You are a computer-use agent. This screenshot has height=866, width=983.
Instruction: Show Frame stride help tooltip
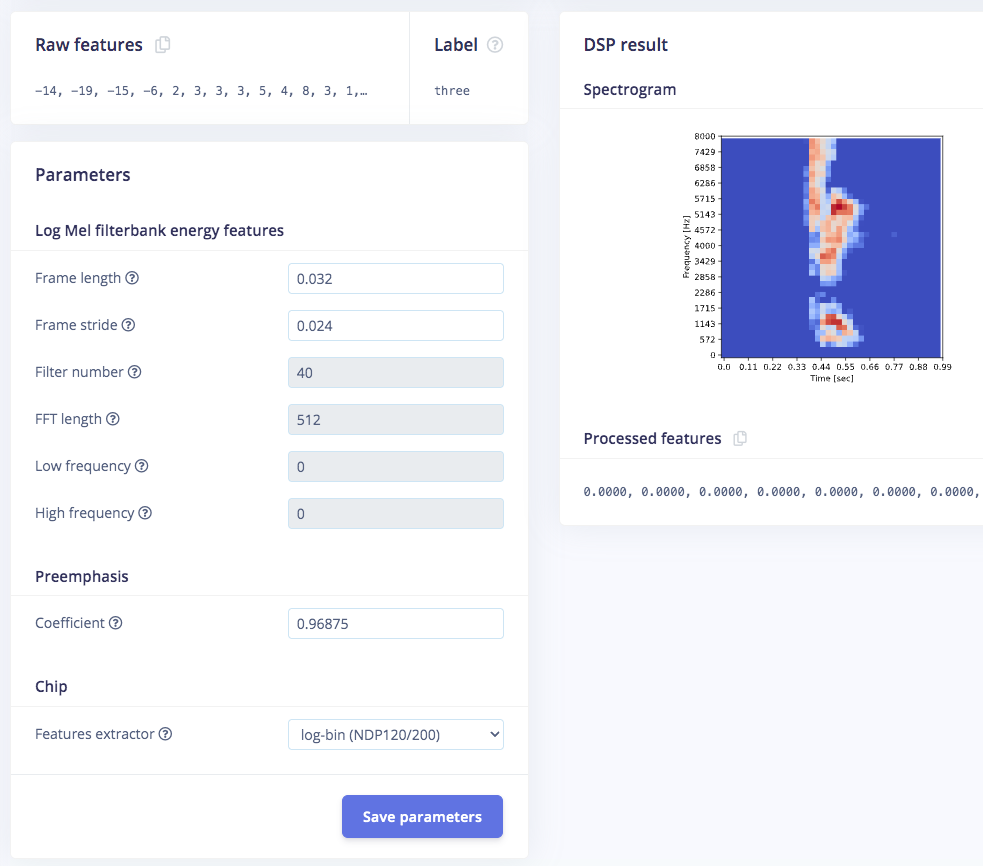click(129, 325)
